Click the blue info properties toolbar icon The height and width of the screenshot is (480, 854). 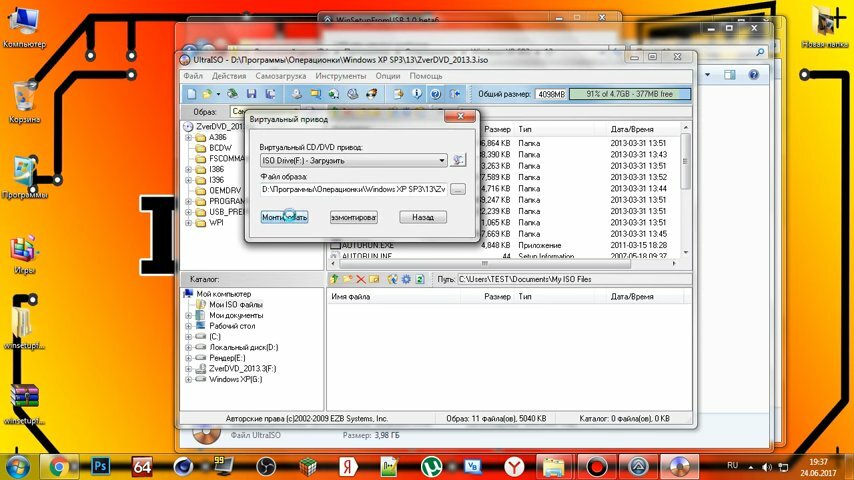click(x=417, y=94)
